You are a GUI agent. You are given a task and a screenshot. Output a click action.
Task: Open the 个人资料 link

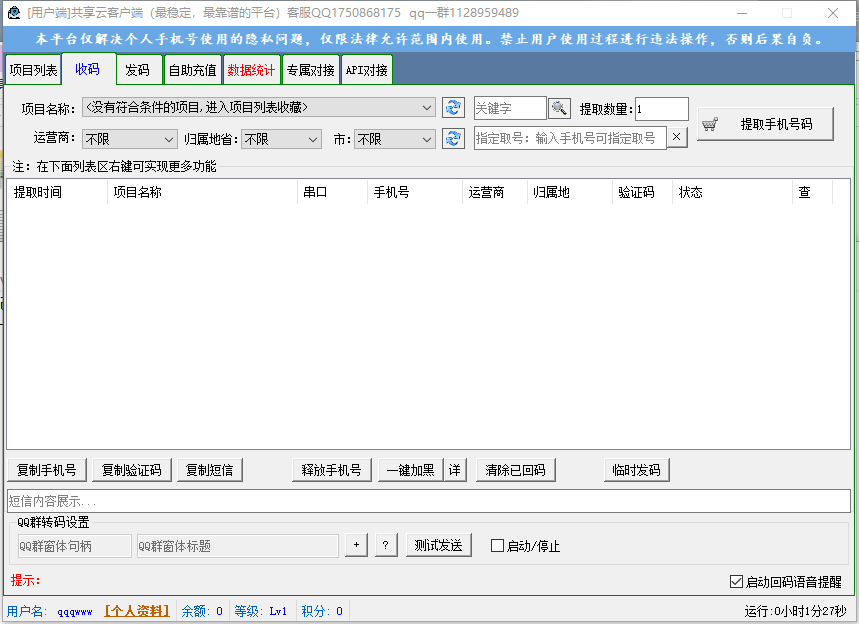click(x=137, y=611)
